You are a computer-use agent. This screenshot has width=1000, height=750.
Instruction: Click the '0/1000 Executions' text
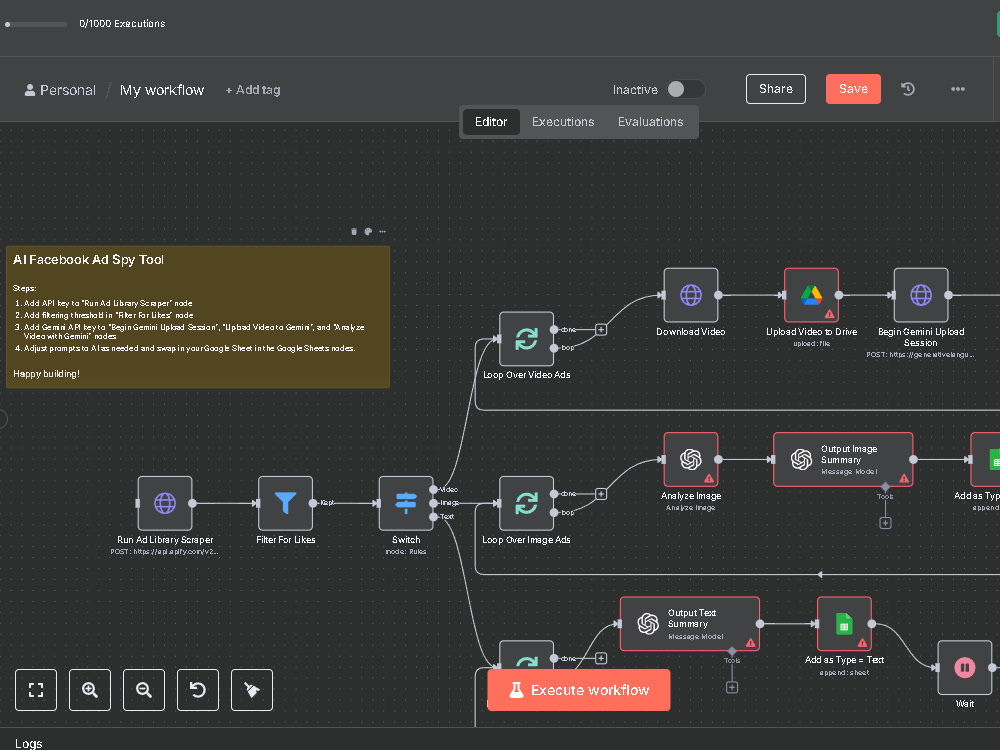(122, 24)
